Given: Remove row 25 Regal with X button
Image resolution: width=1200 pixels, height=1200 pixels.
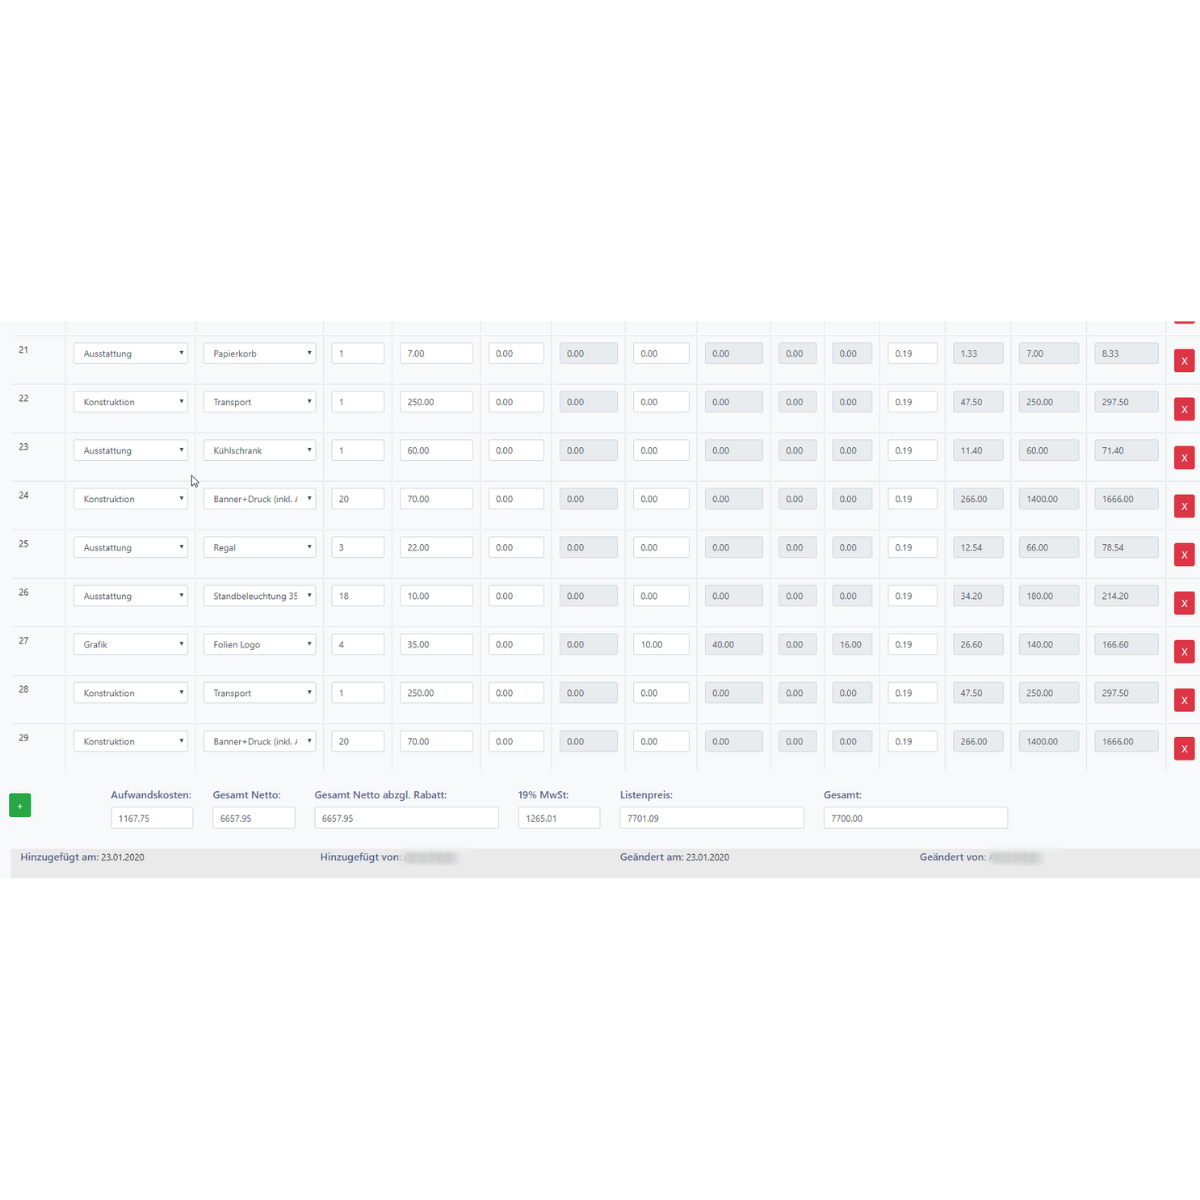Looking at the screenshot, I should [x=1183, y=555].
